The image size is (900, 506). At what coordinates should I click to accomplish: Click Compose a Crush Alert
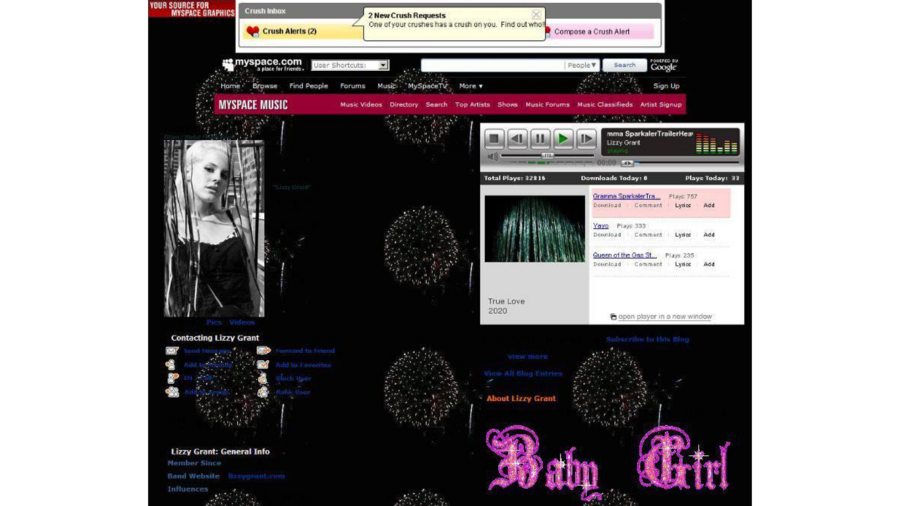coord(592,32)
